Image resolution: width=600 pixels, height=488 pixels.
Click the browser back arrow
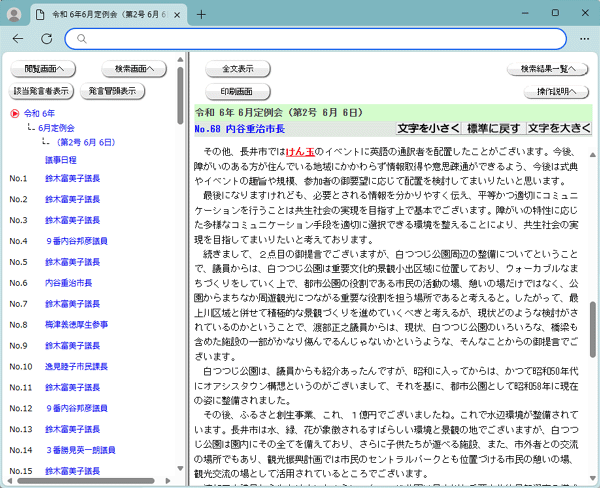pyautogui.click(x=18, y=39)
